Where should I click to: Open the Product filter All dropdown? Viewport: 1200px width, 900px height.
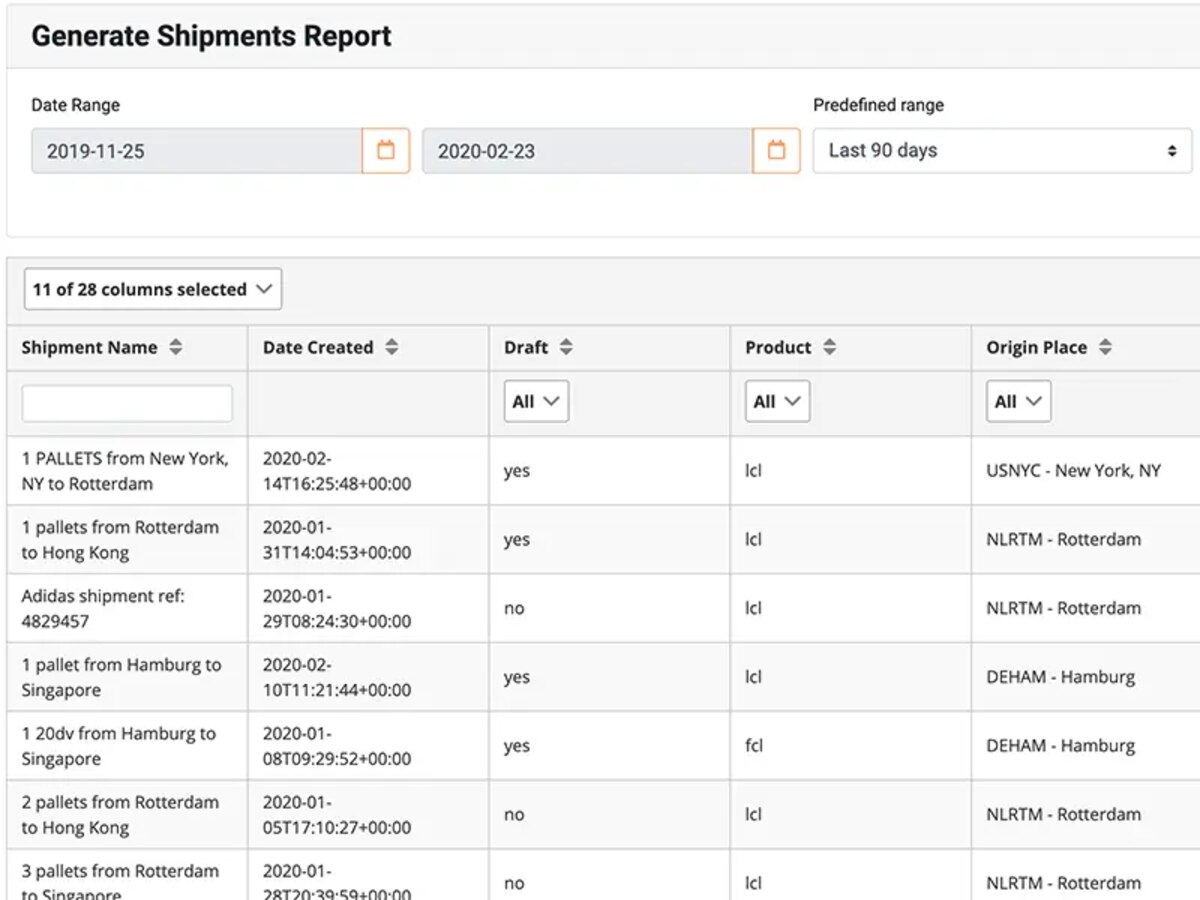(777, 401)
